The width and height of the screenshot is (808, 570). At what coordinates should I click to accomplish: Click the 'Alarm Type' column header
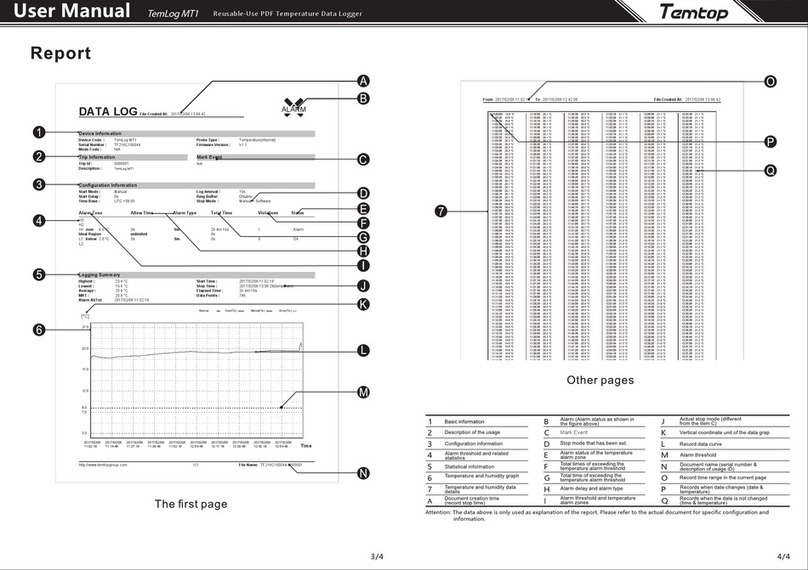184,212
